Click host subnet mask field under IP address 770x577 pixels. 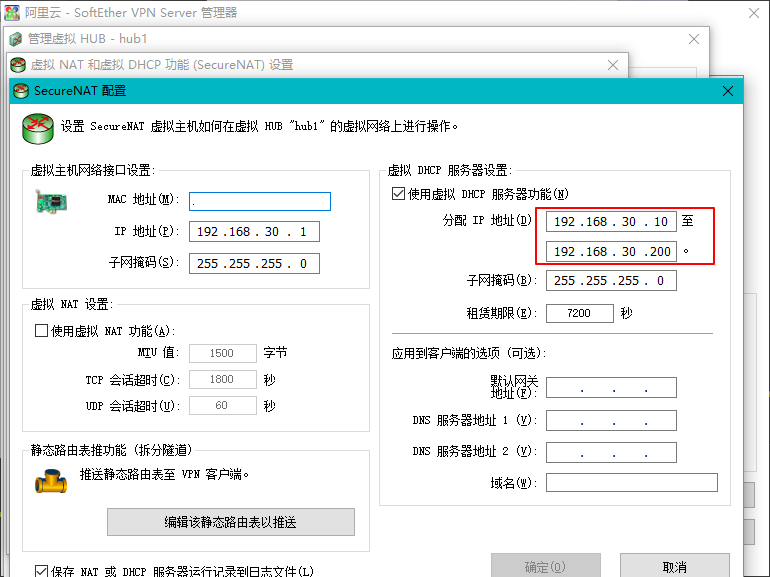pos(254,264)
